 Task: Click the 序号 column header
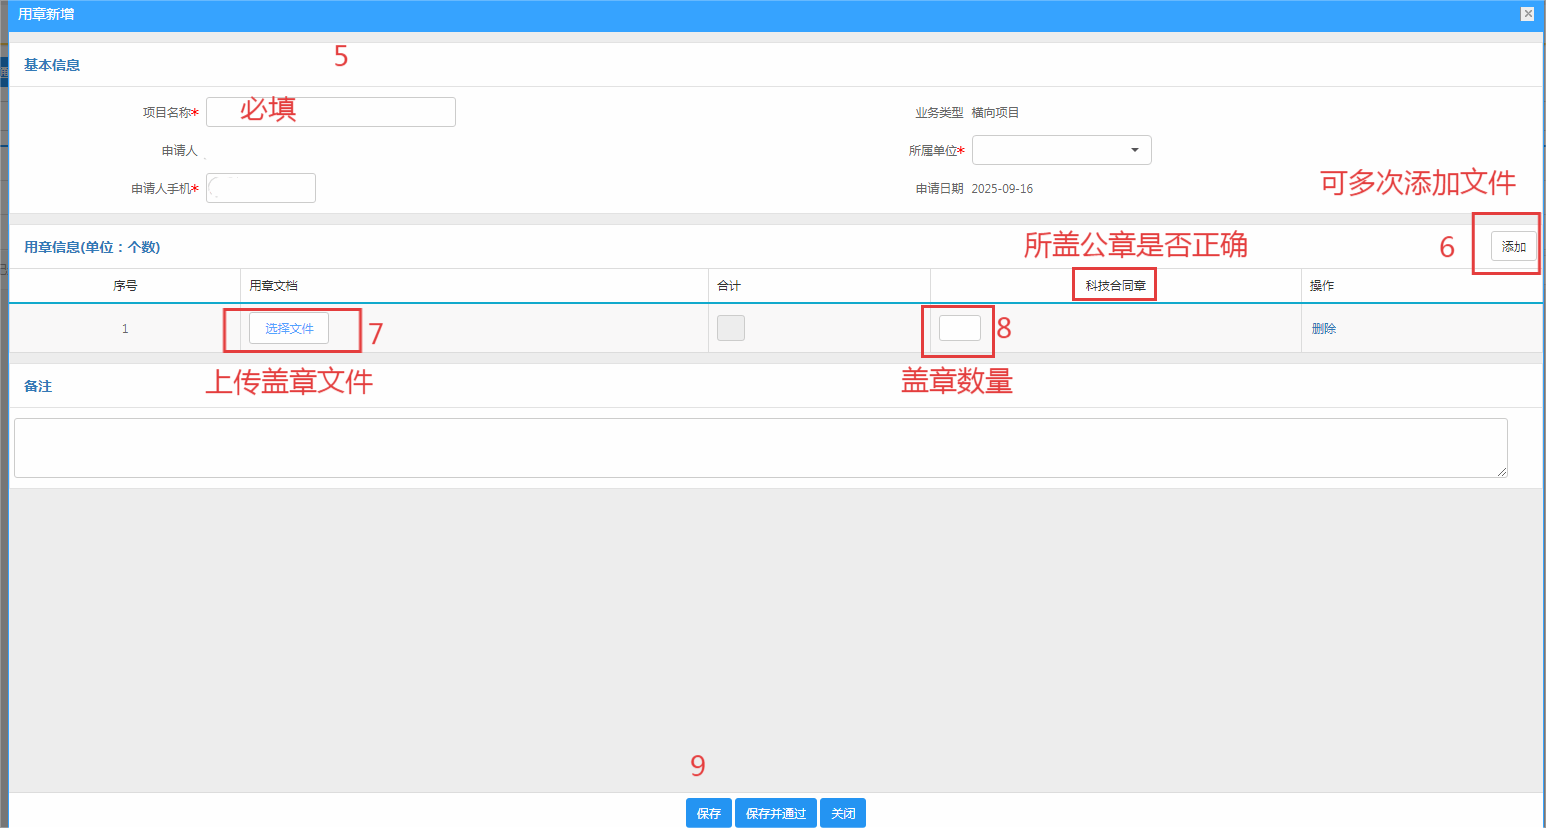(125, 286)
